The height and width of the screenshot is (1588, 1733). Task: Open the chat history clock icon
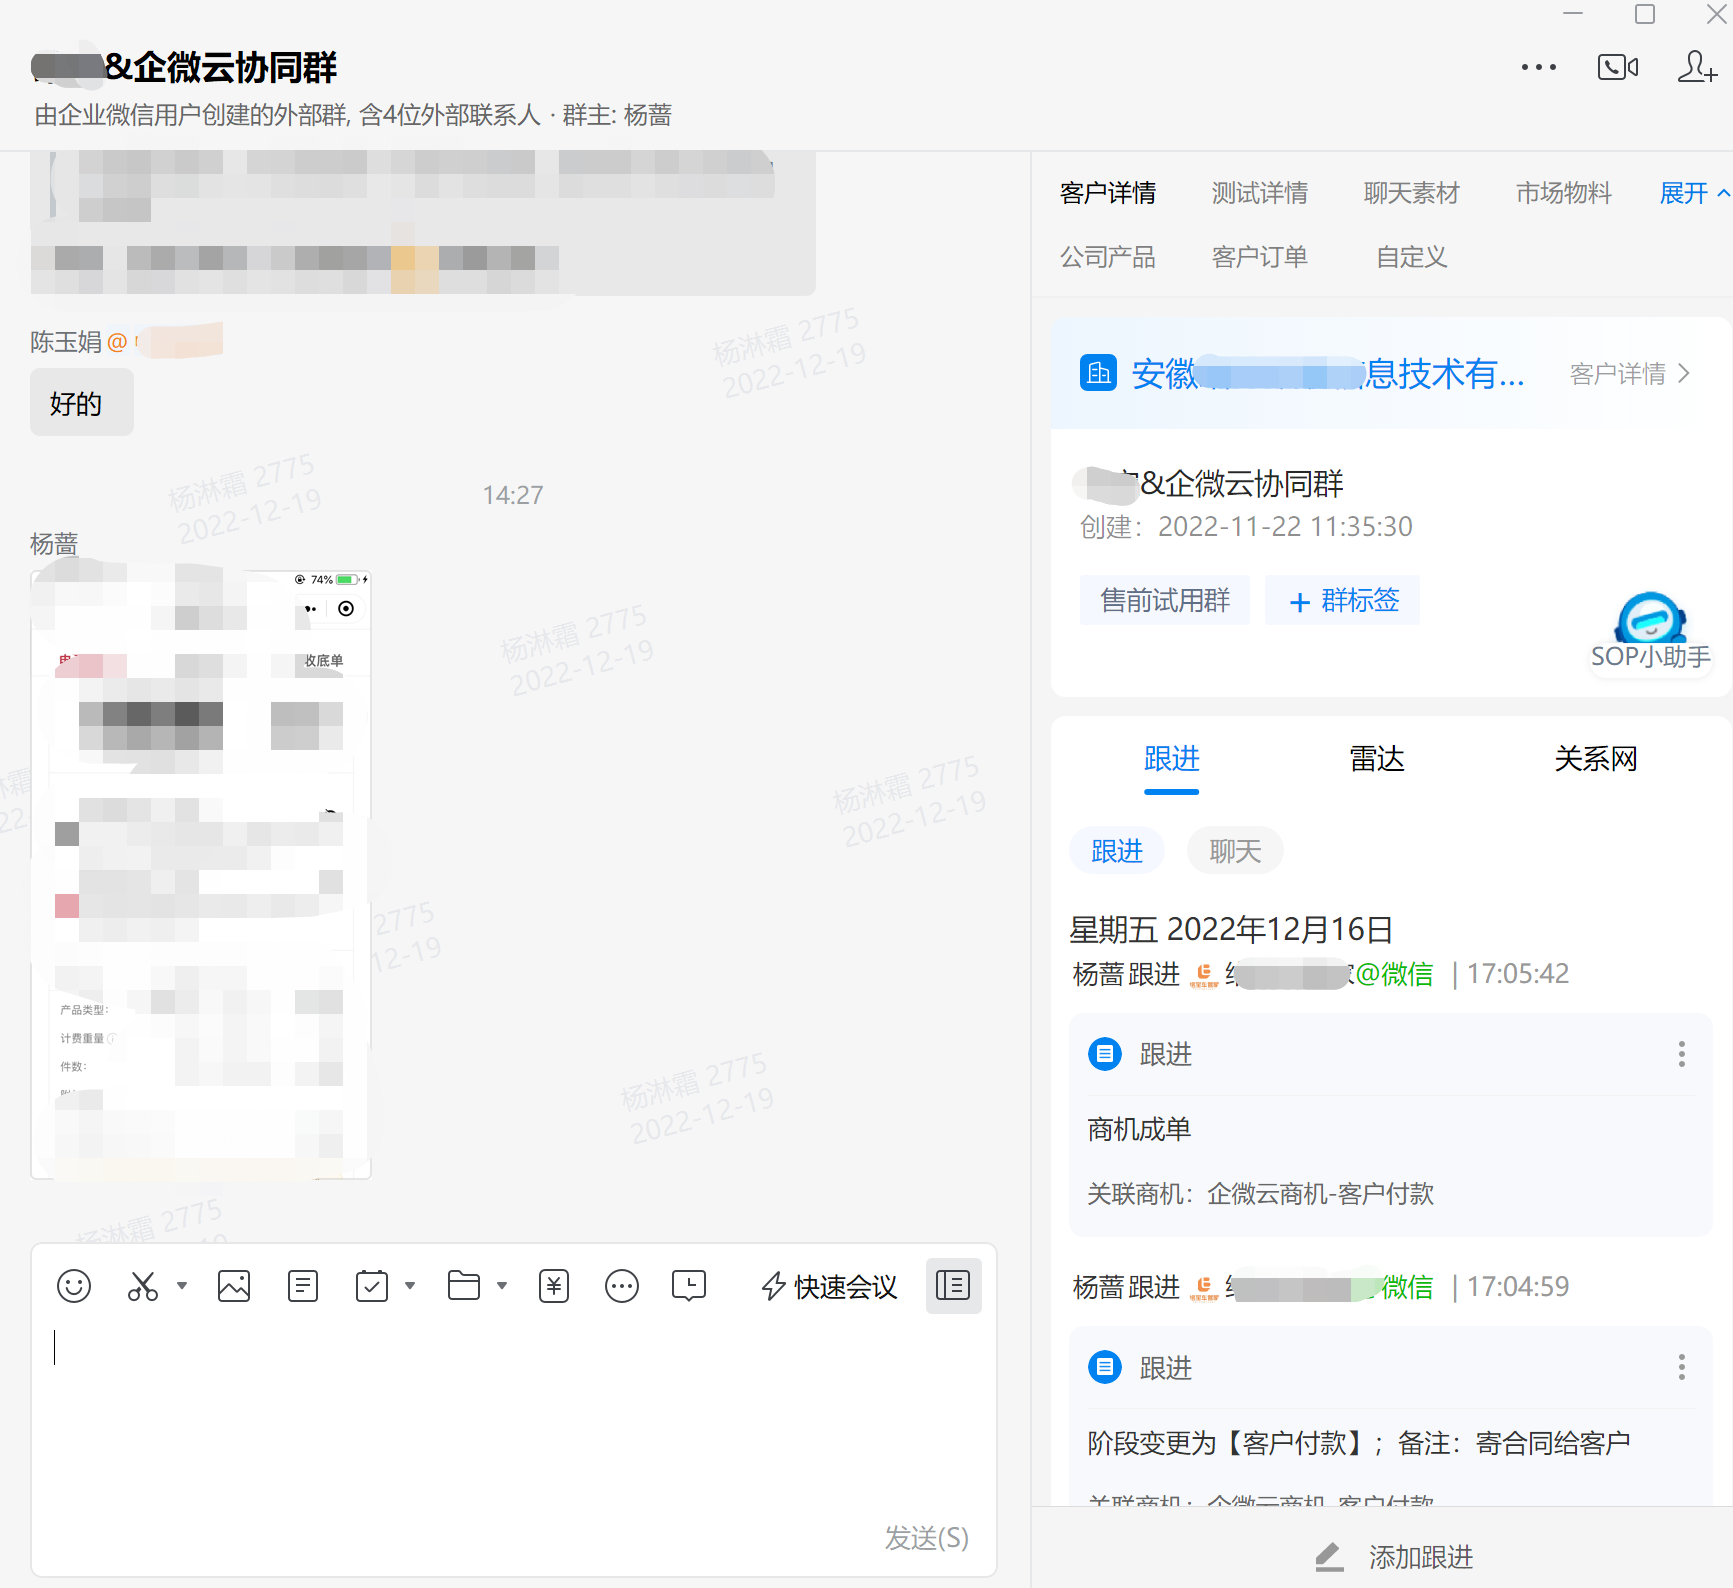[x=689, y=1286]
